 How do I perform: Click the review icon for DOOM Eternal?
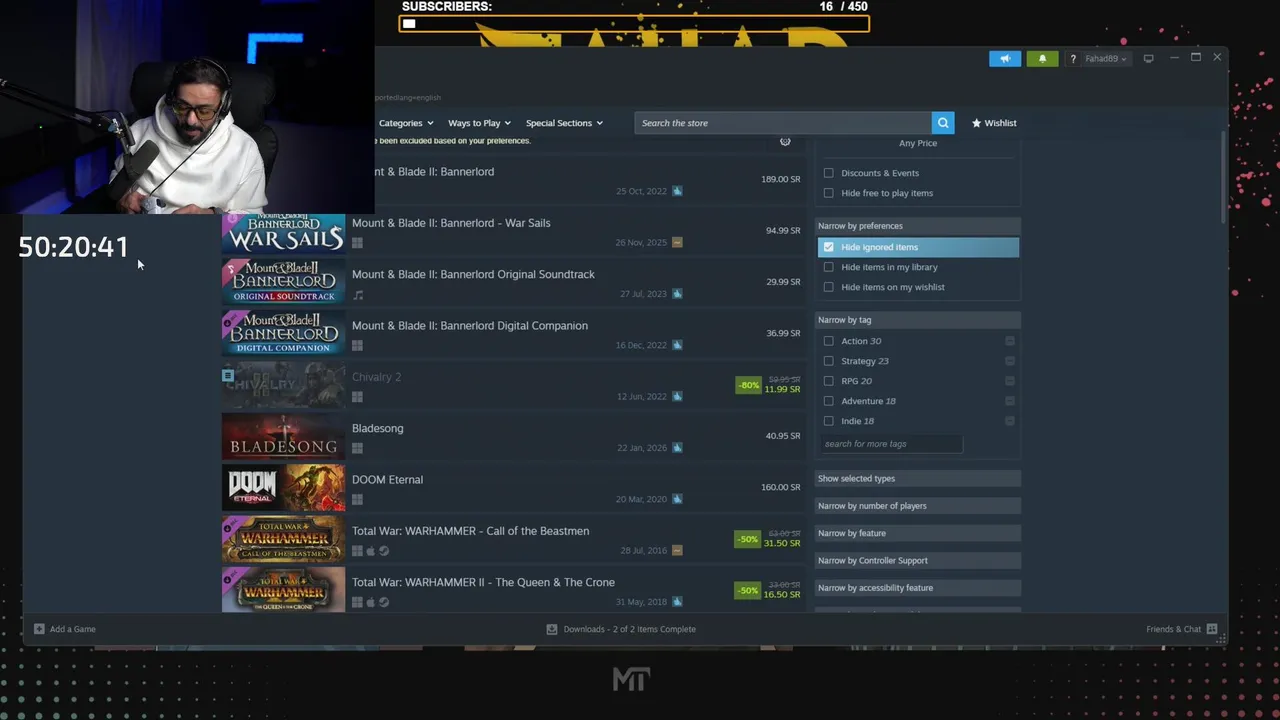pos(677,499)
